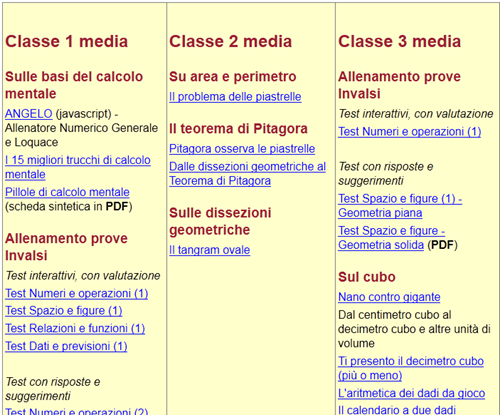Image resolution: width=500 pixels, height=415 pixels.
Task: Click "Allenamento prove Invalsi" heading in Classe 3
Action: click(399, 85)
